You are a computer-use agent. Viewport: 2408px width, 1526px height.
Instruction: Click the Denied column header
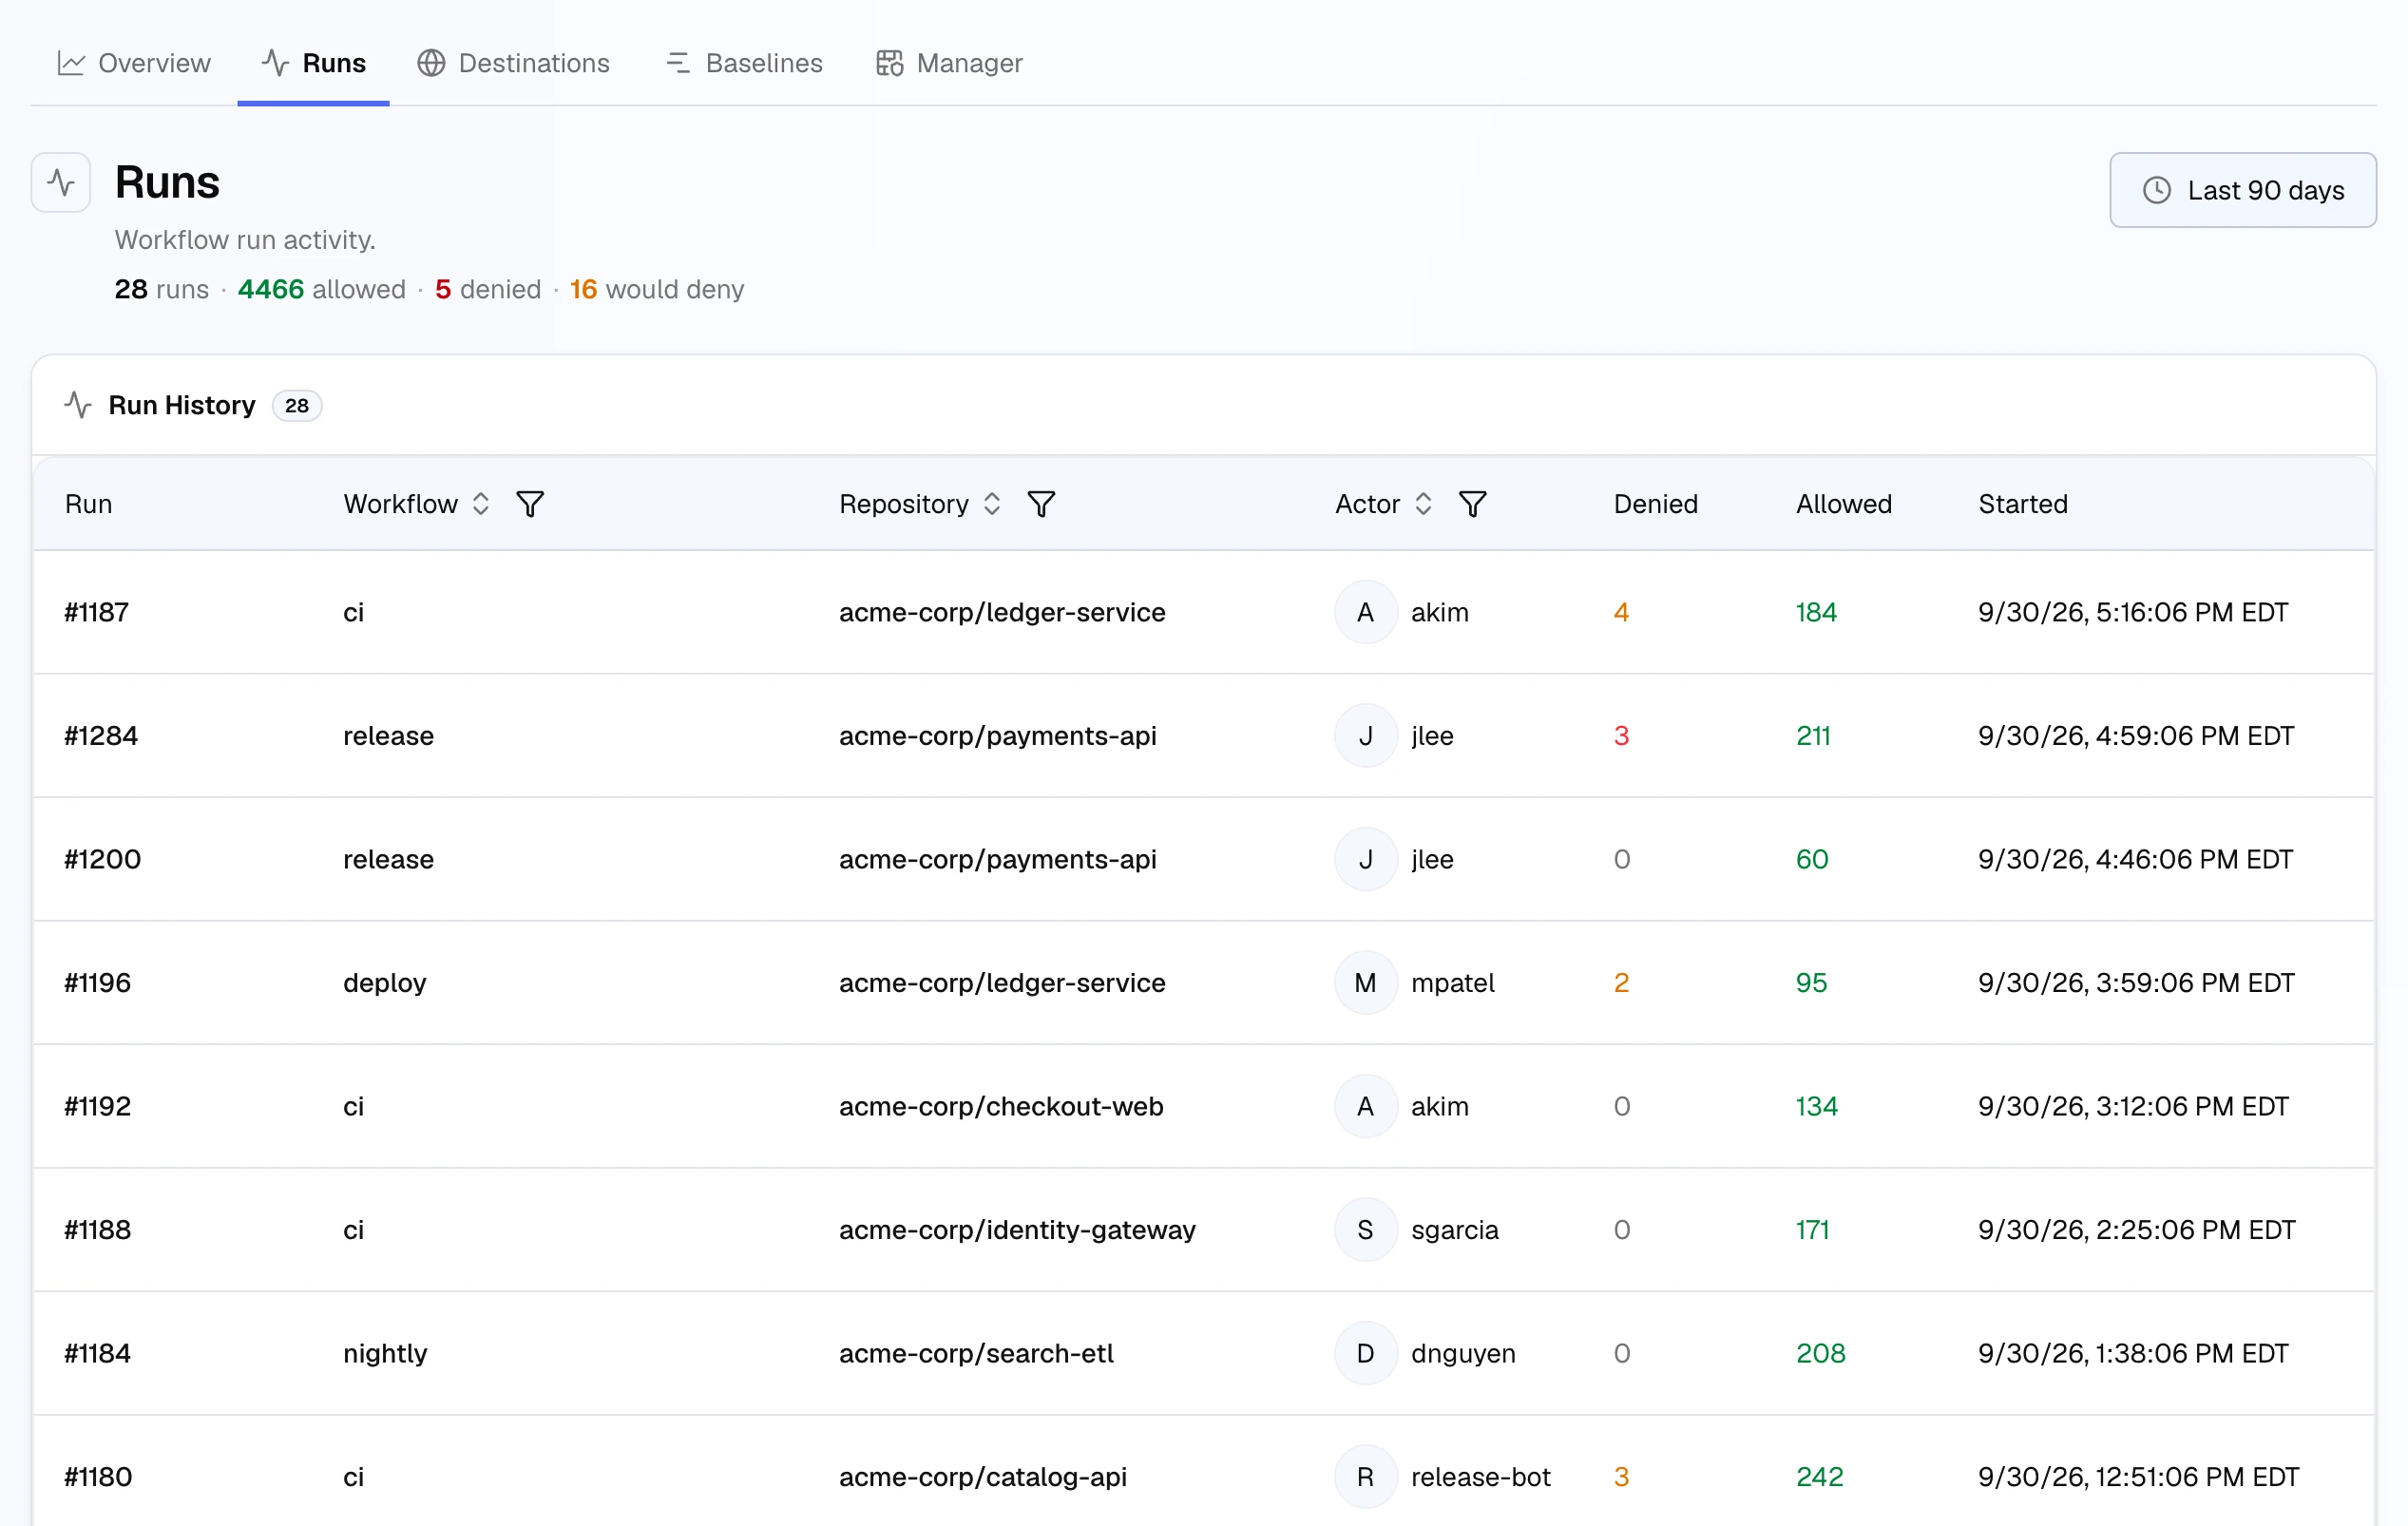tap(1656, 504)
